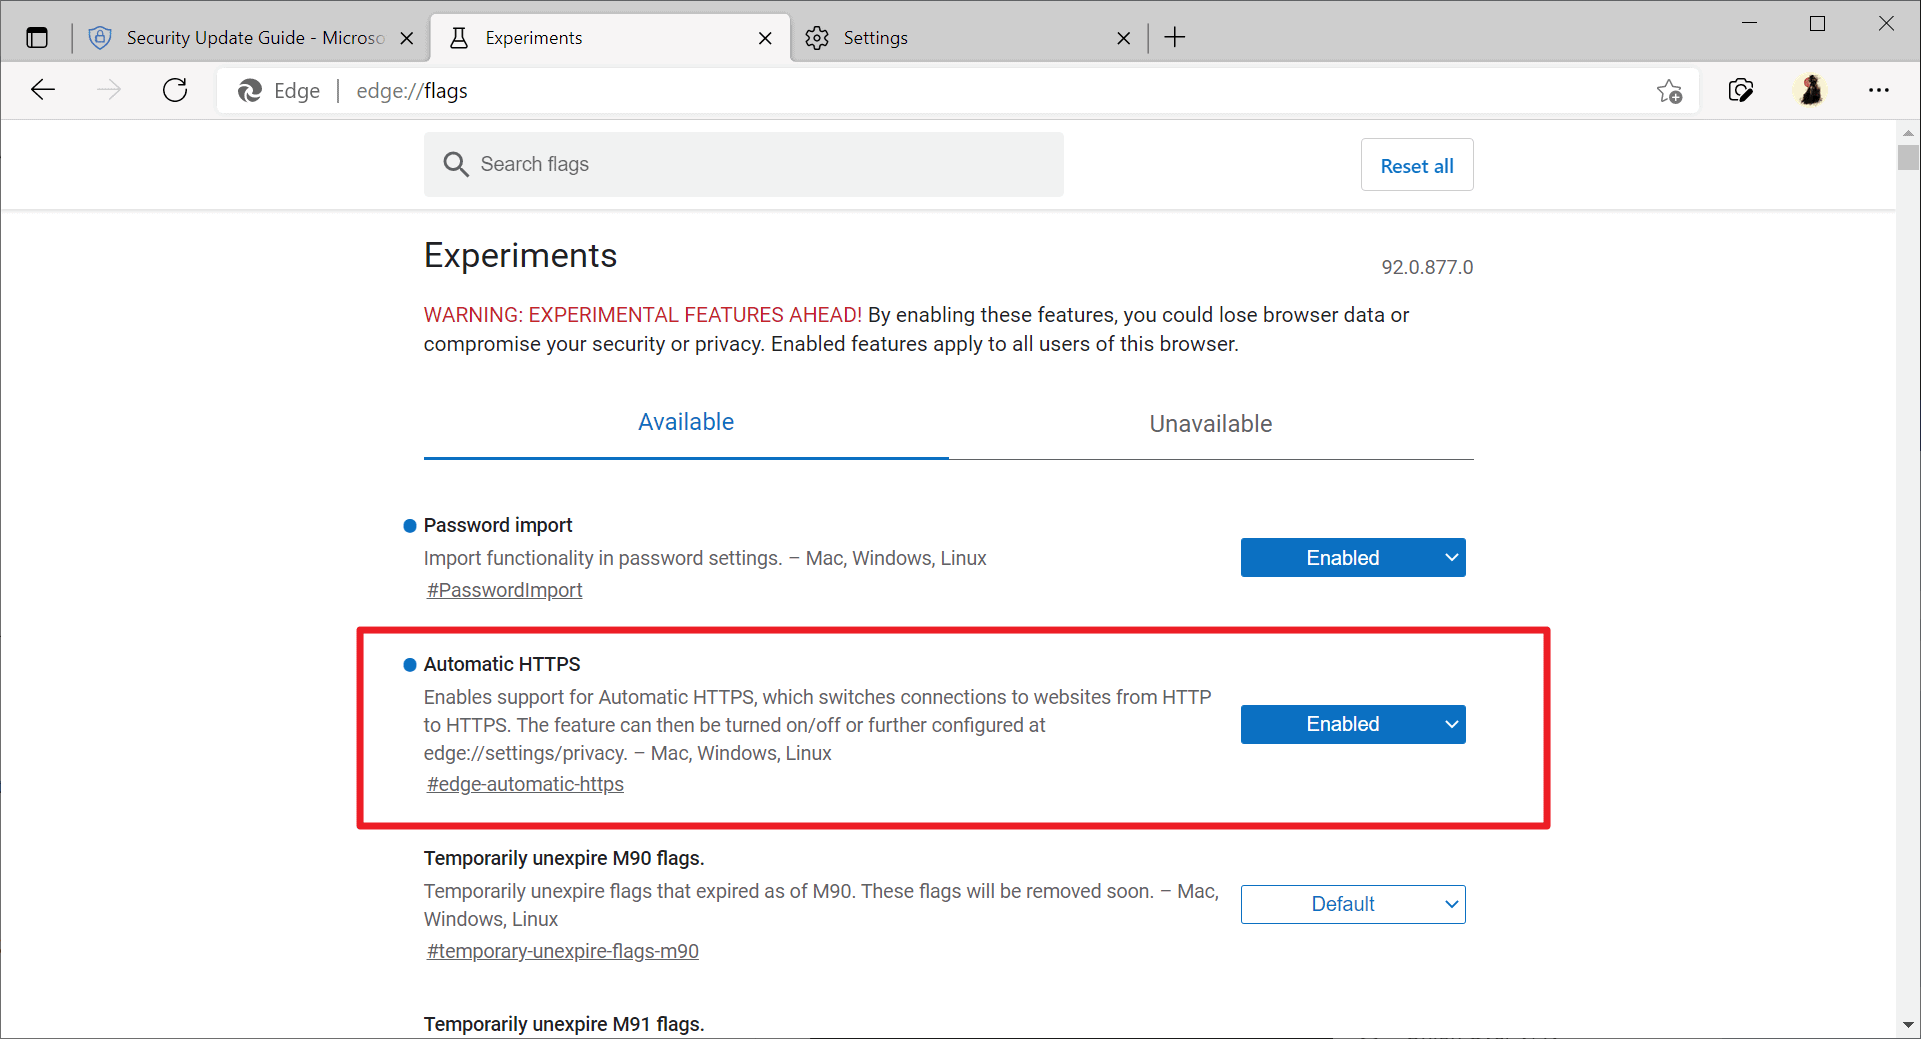Close the Security Update Guide tab
Image resolution: width=1921 pixels, height=1039 pixels.
[x=406, y=38]
